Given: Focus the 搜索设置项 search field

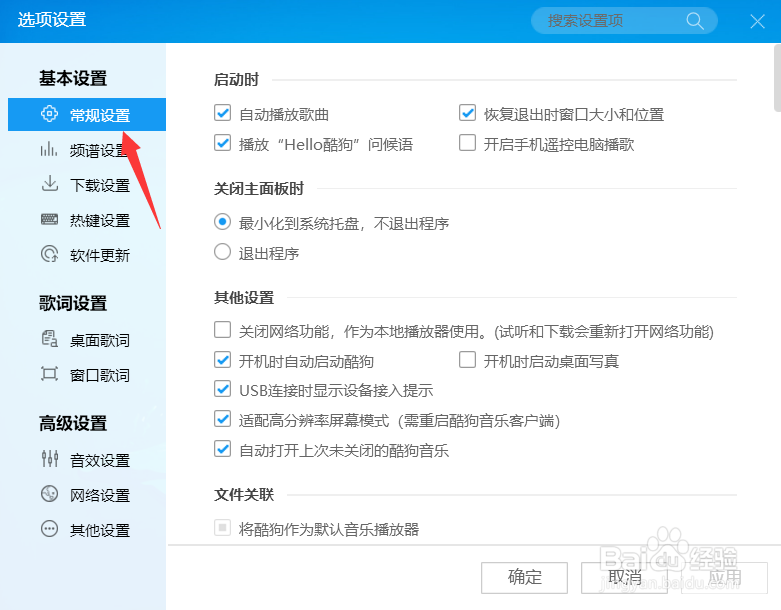Looking at the screenshot, I should (x=624, y=21).
